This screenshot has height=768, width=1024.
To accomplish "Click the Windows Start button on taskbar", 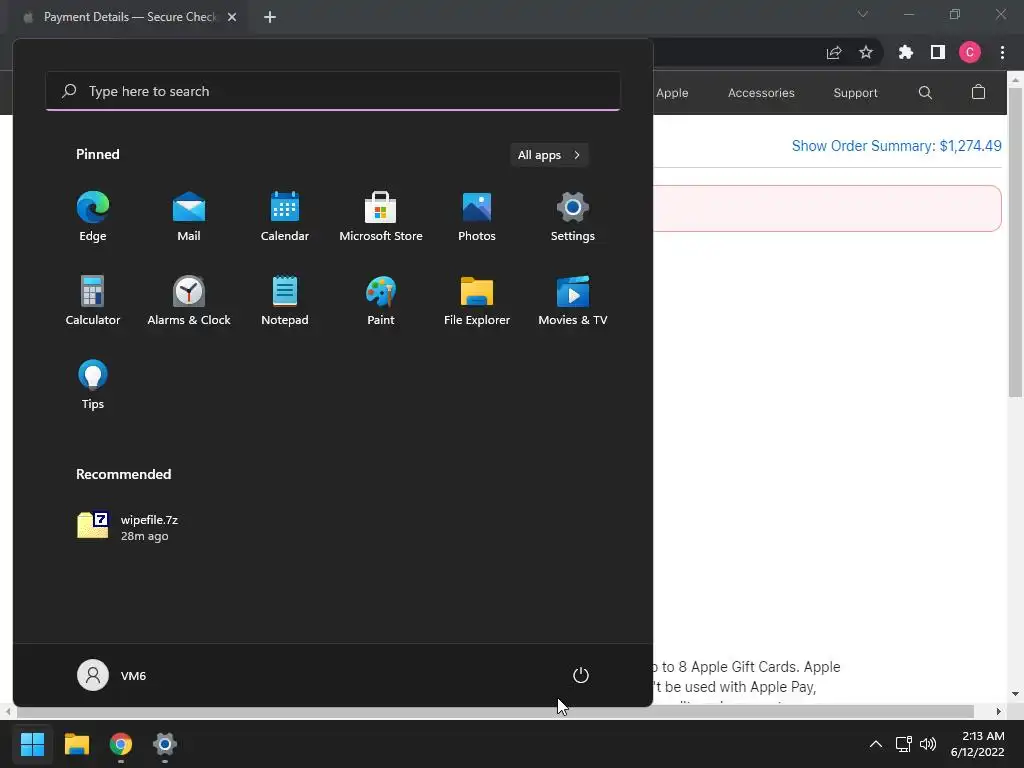I will pyautogui.click(x=32, y=744).
